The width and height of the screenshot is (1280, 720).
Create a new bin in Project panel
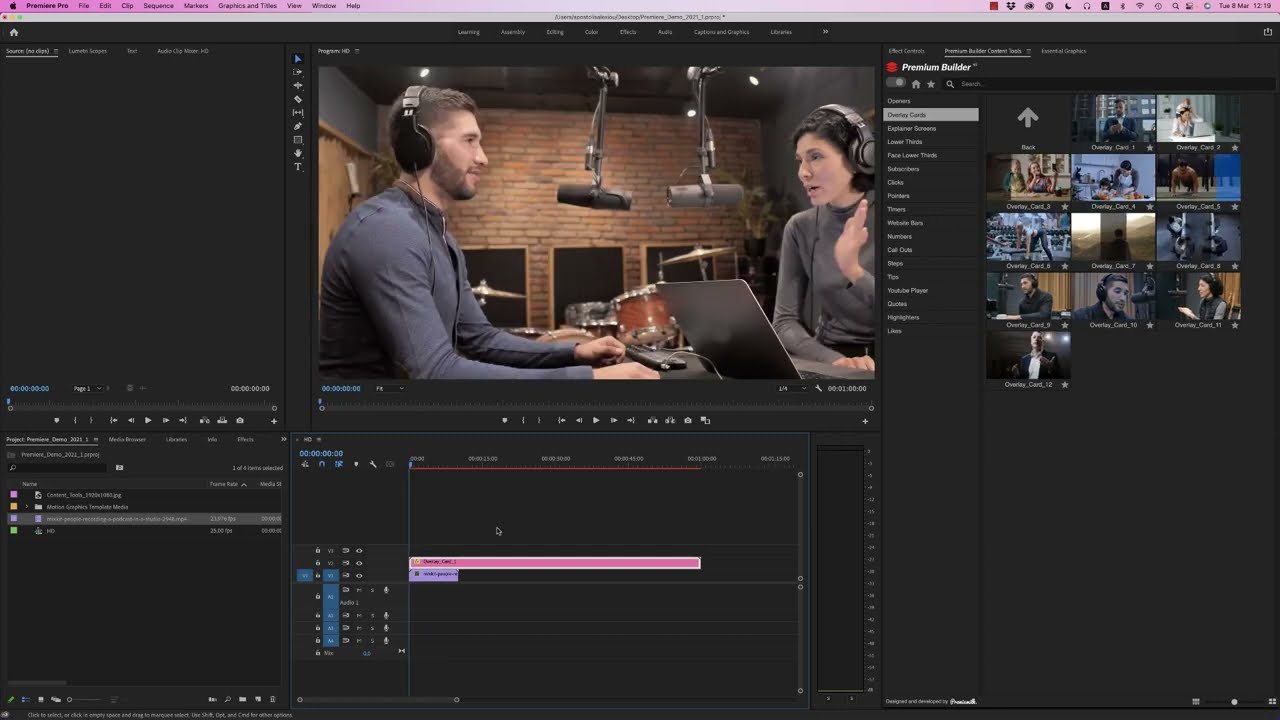(x=243, y=699)
